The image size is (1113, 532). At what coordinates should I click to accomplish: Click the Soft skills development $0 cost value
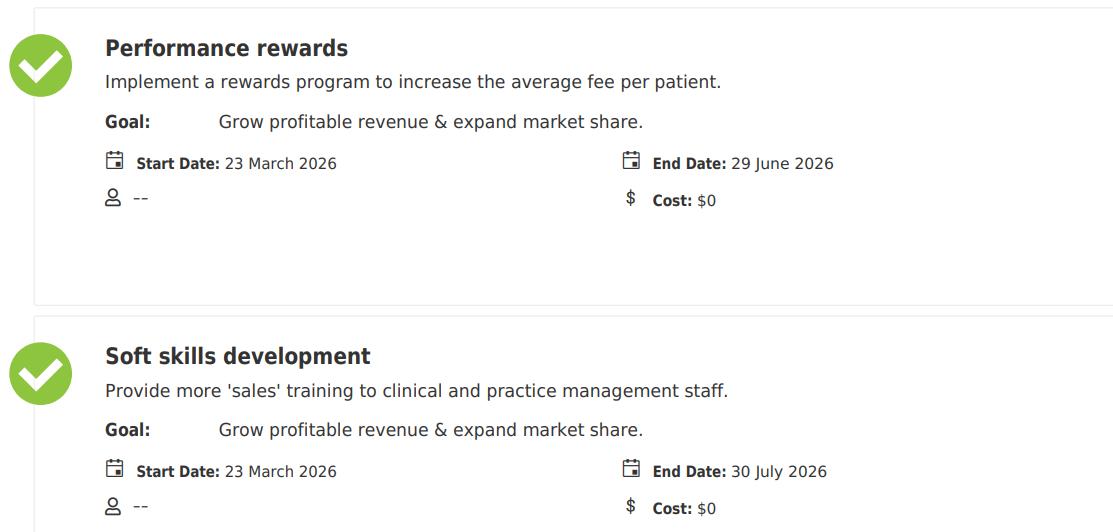coord(706,509)
